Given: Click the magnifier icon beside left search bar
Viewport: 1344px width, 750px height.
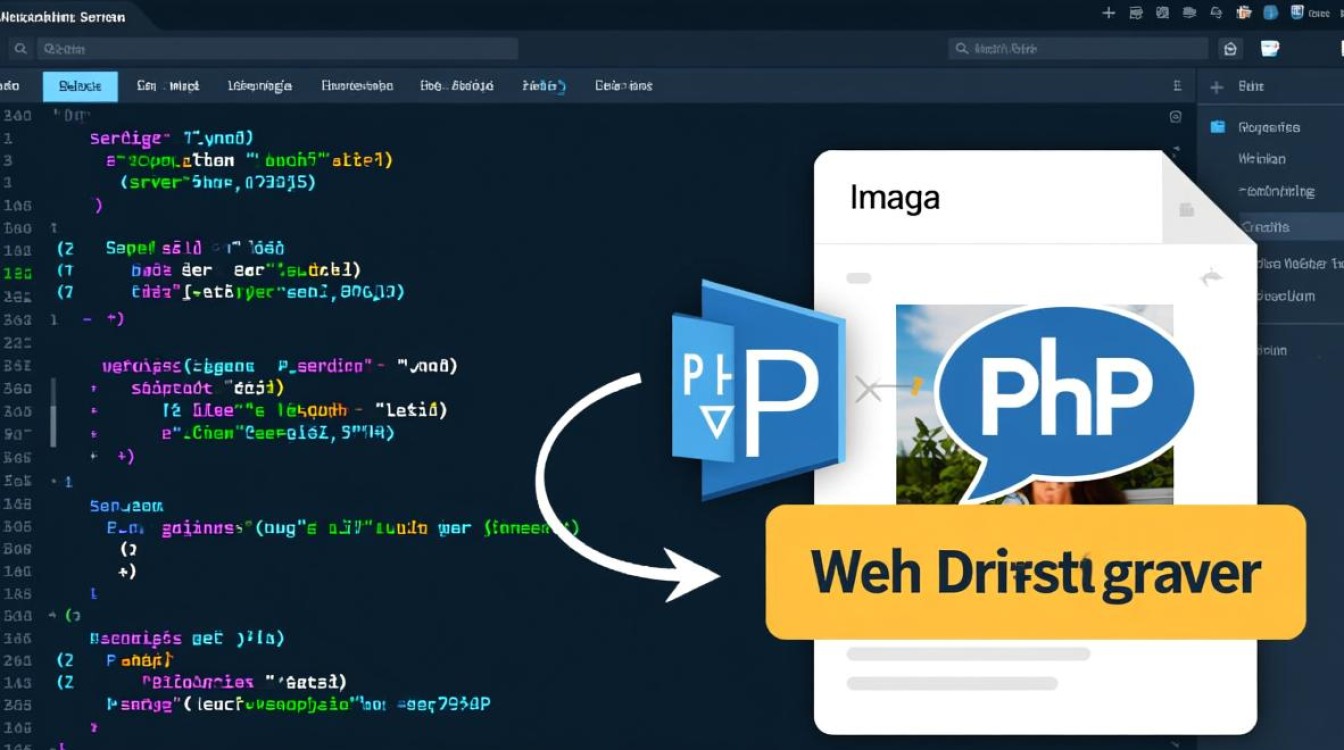Looking at the screenshot, I should coord(18,49).
